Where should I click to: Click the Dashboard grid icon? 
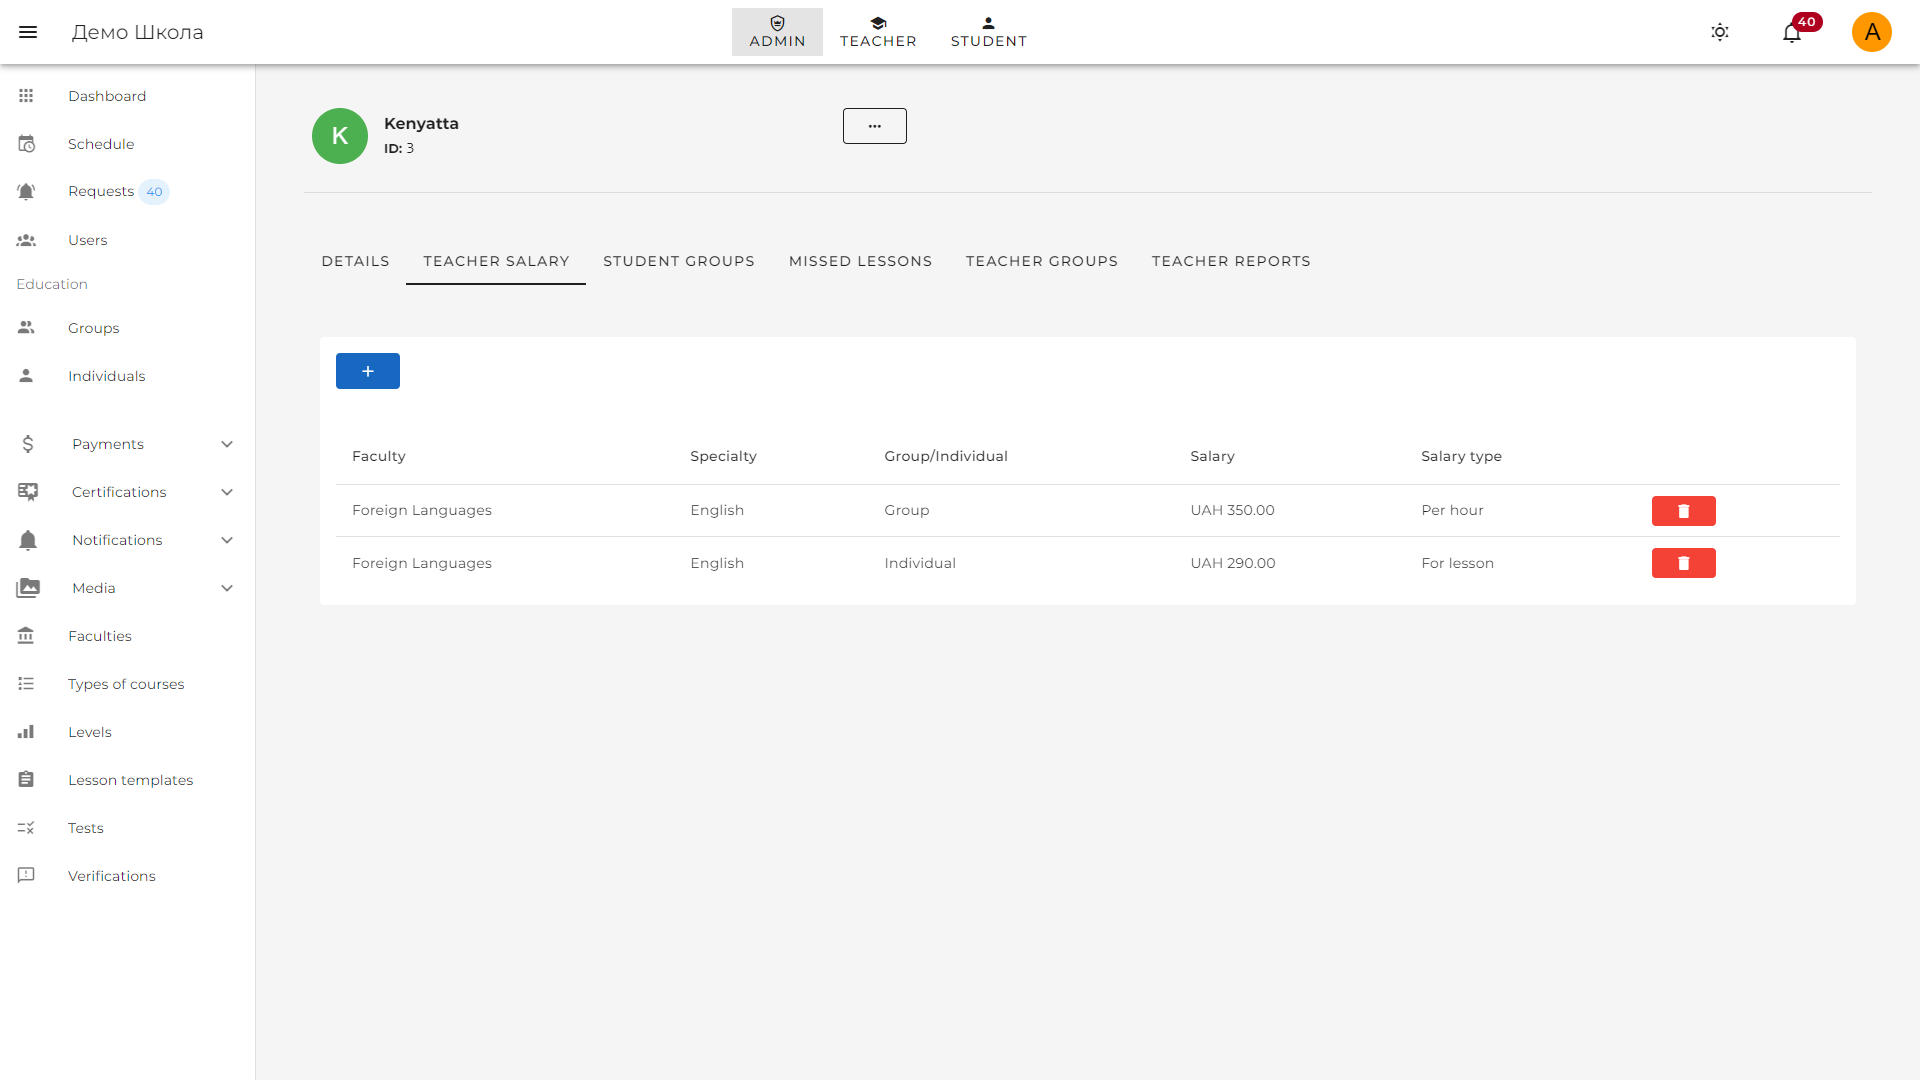(26, 96)
